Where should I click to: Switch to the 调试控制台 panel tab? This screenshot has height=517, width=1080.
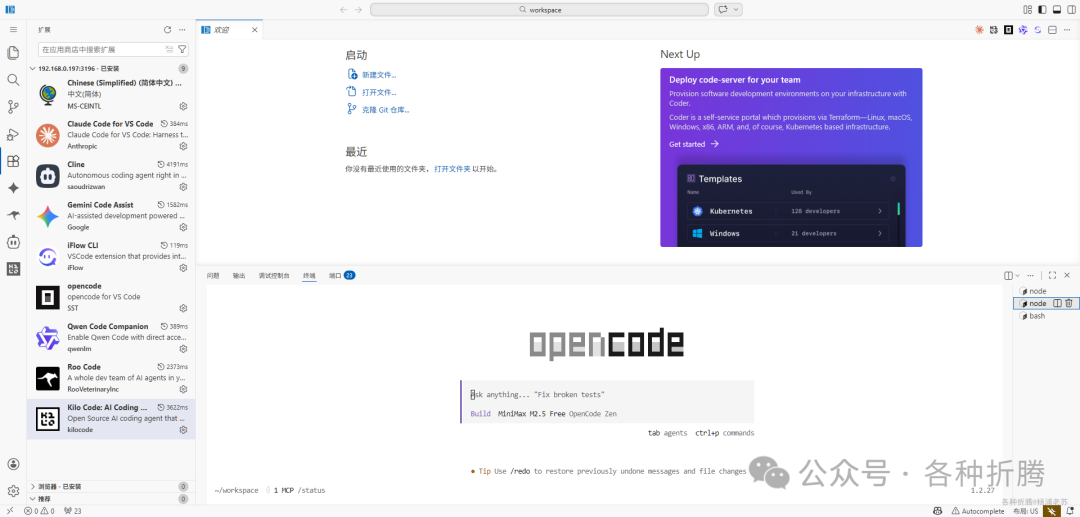point(274,275)
